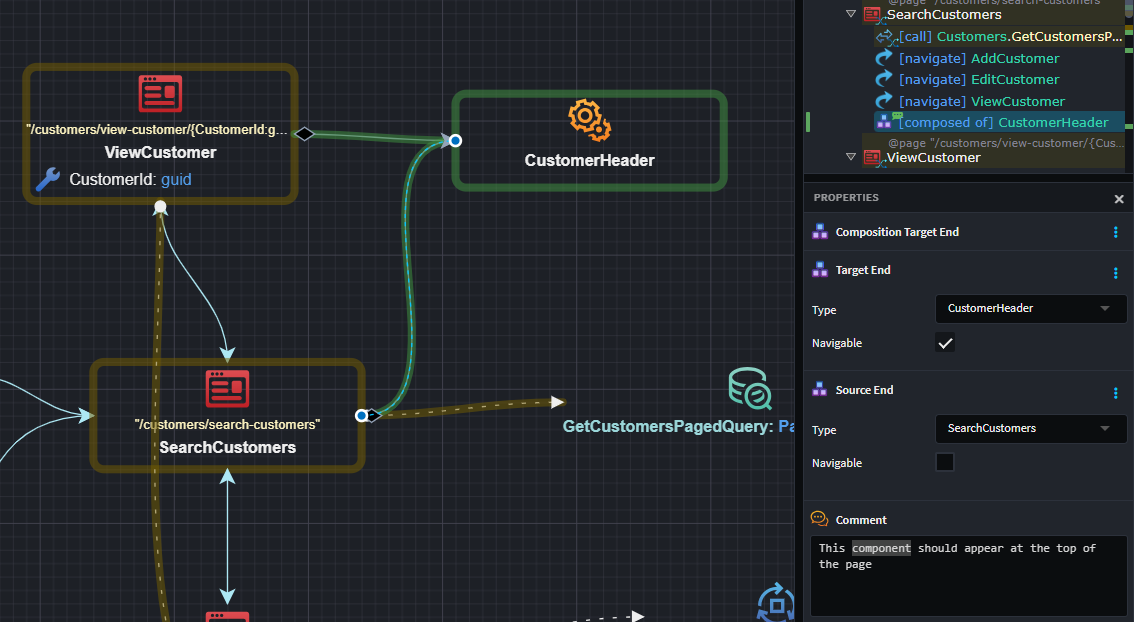
Task: Open Source End Type dropdown SearchCustomers
Action: (x=1031, y=429)
